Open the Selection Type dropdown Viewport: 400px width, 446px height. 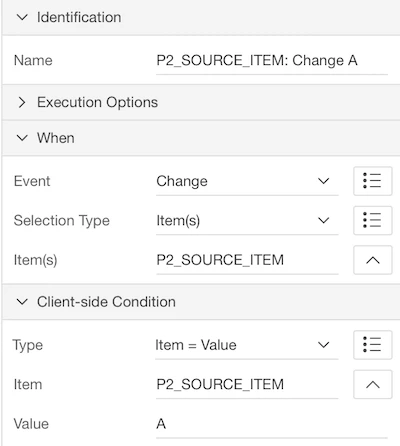coord(247,221)
